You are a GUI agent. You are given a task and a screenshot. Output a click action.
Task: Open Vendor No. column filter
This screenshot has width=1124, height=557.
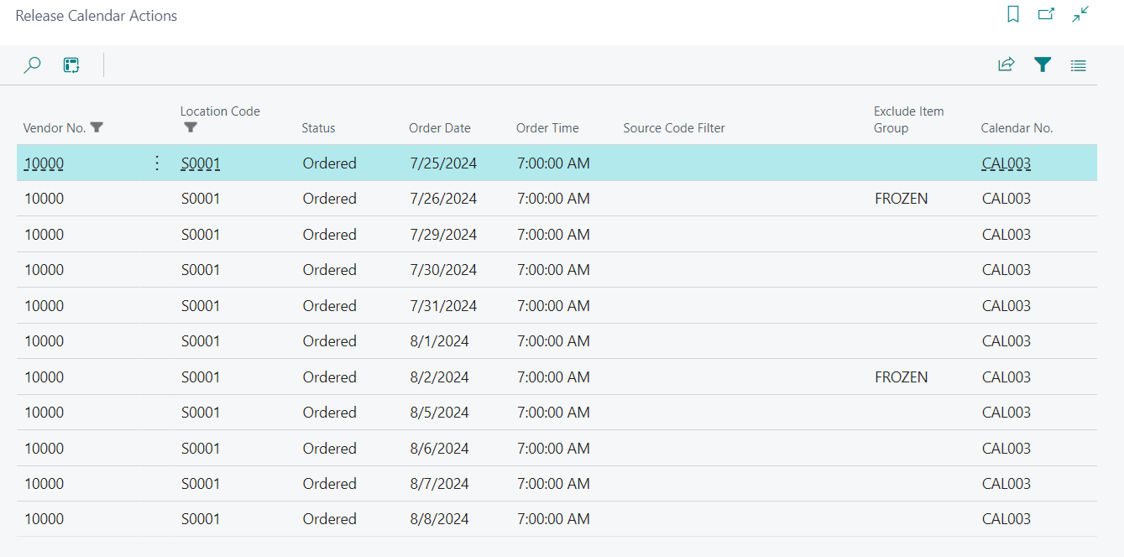tap(97, 128)
